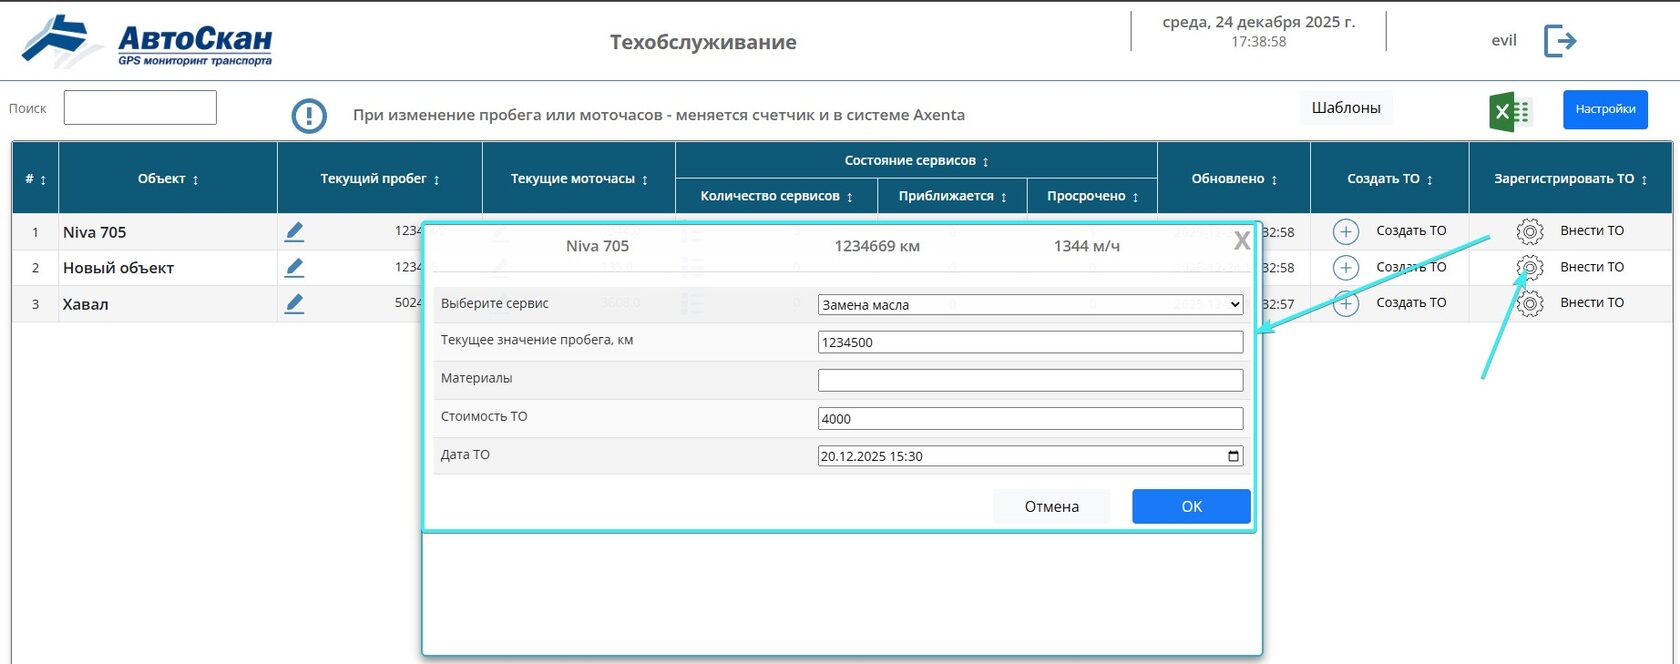Click the Материалы label
1680x664 pixels.
476,378
